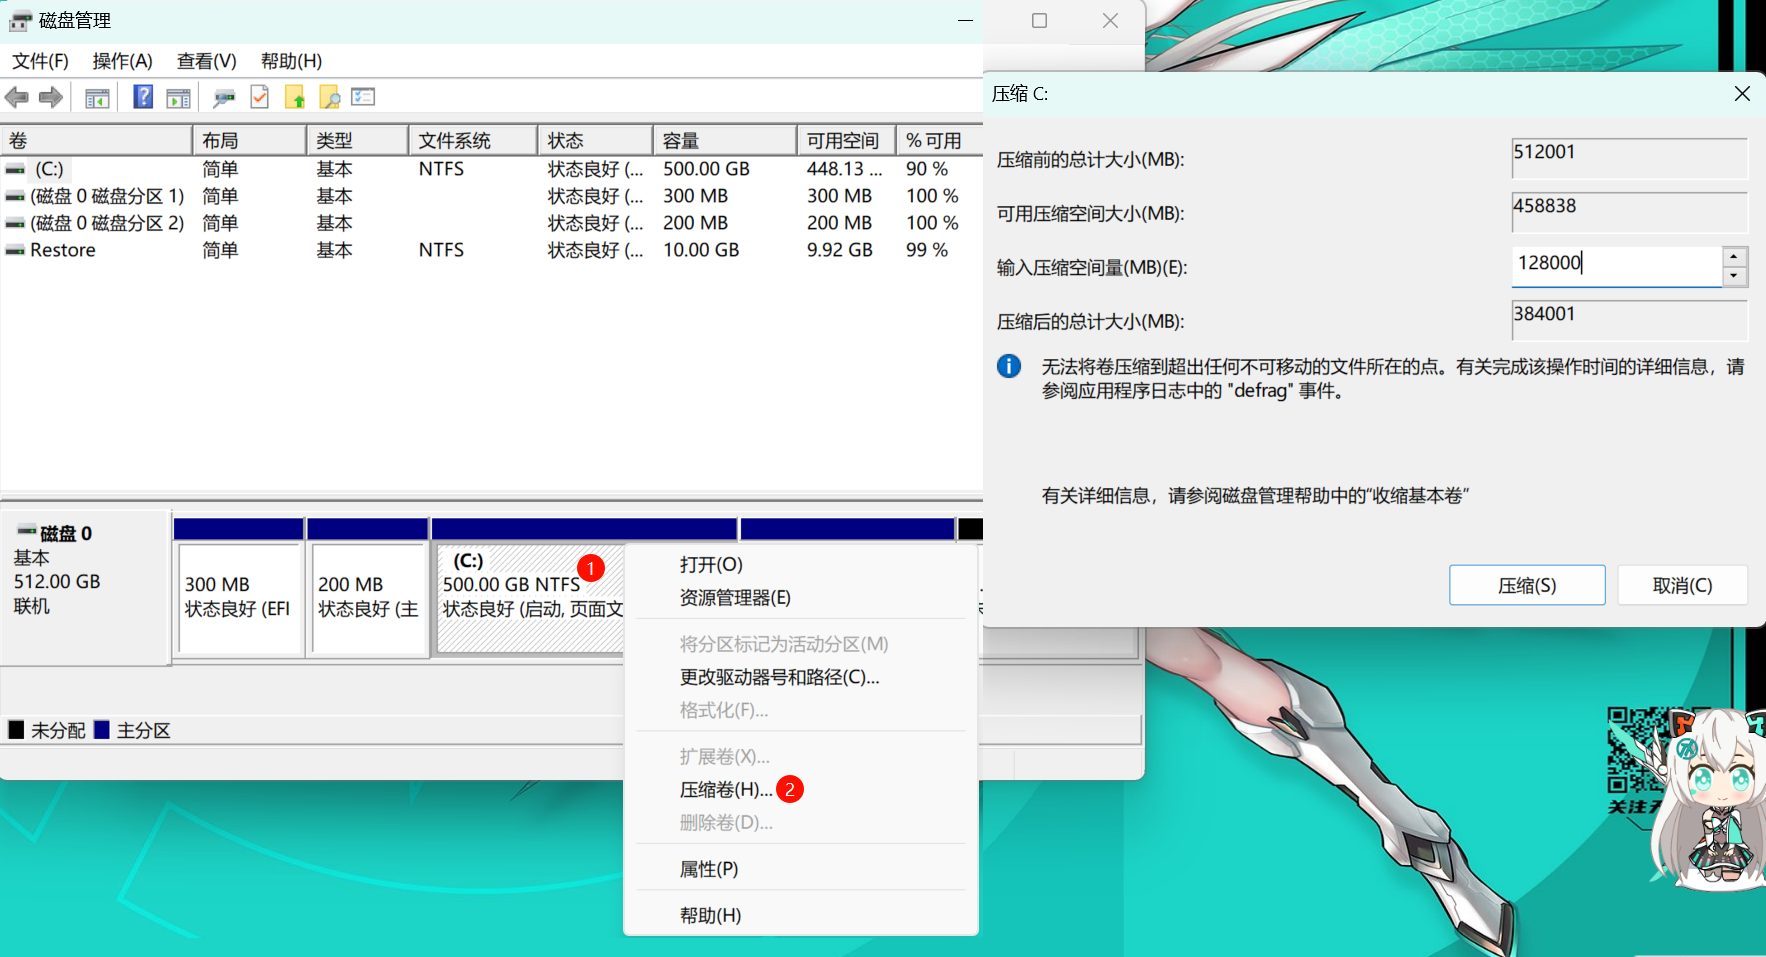Open the 操作(A) menu
The image size is (1766, 957).
(x=122, y=61)
